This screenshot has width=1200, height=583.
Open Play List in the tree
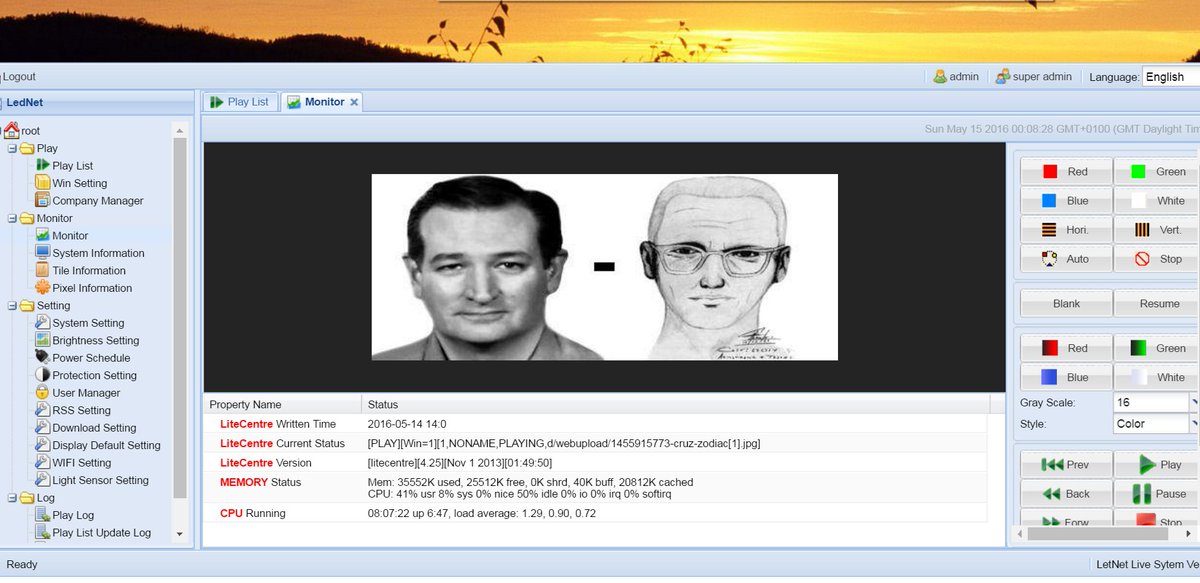click(x=72, y=166)
